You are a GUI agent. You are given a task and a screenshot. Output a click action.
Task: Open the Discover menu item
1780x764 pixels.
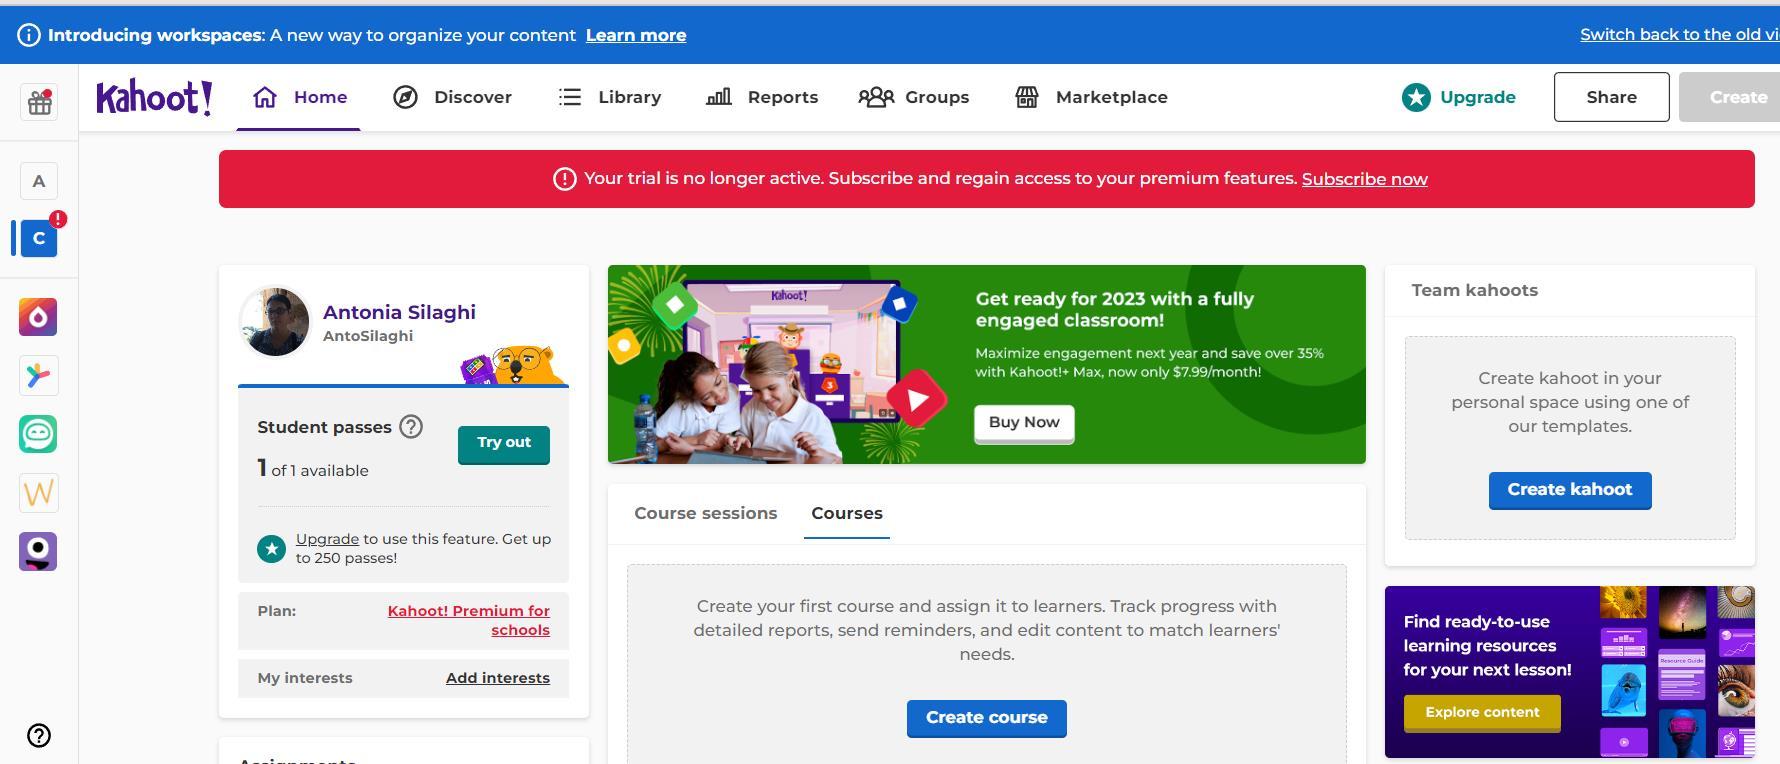(452, 97)
